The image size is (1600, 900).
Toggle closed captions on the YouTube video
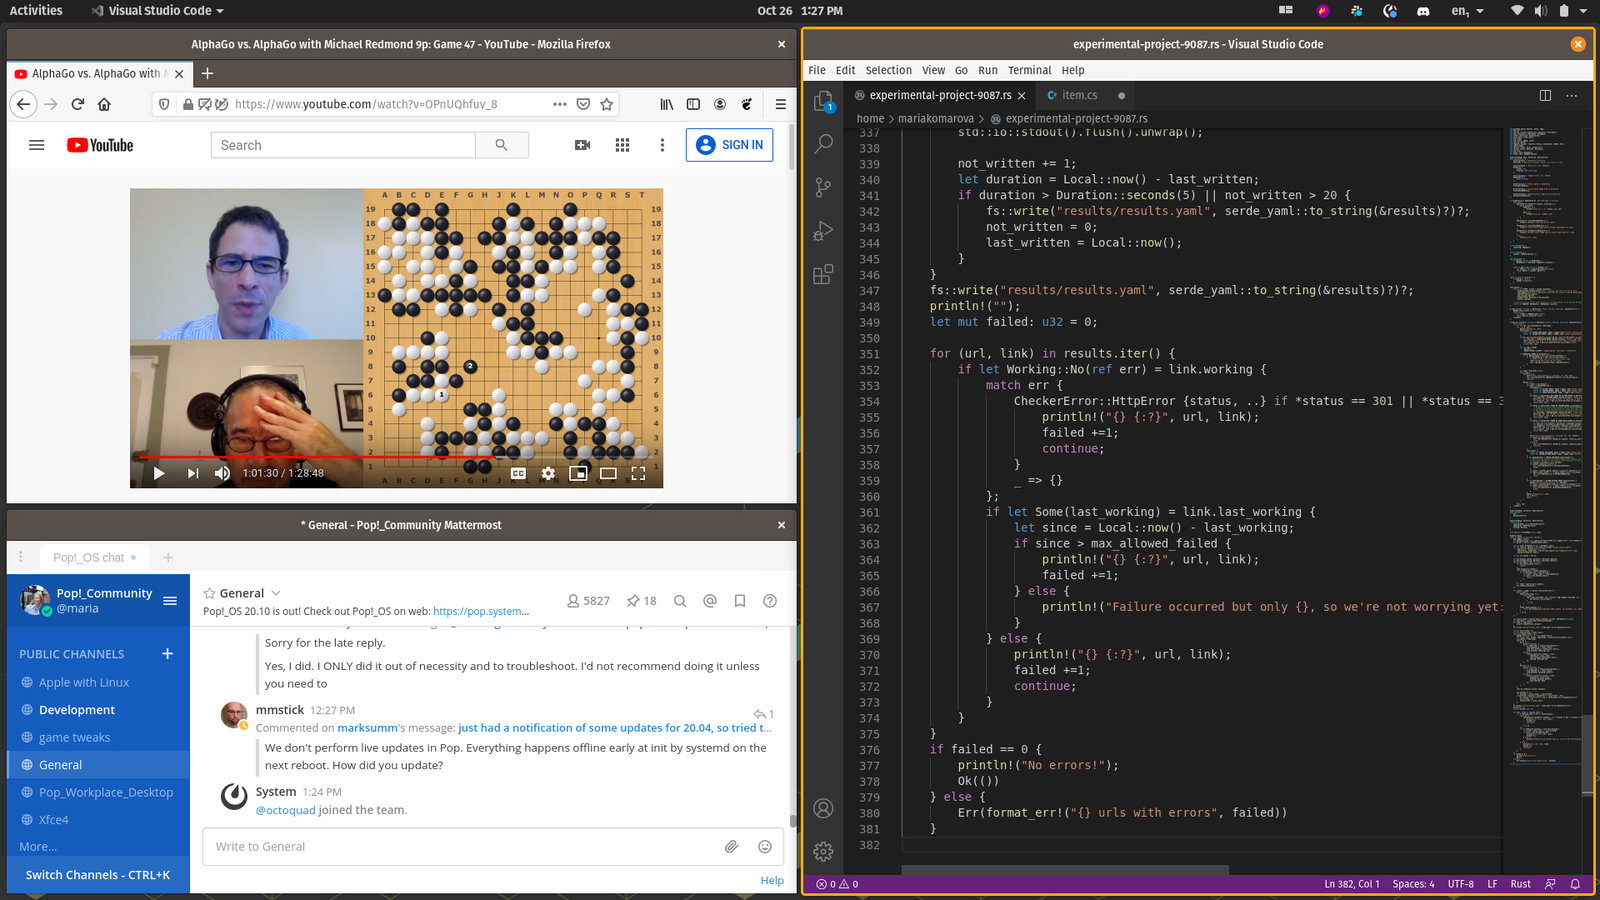click(x=518, y=474)
